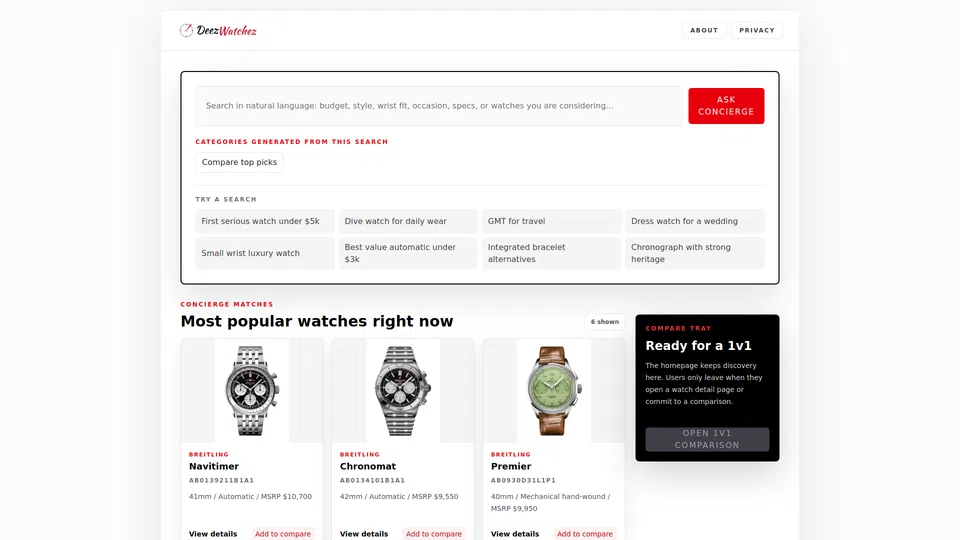Add the Chronomat to compare
Viewport: 960px width, 540px height.
433,534
